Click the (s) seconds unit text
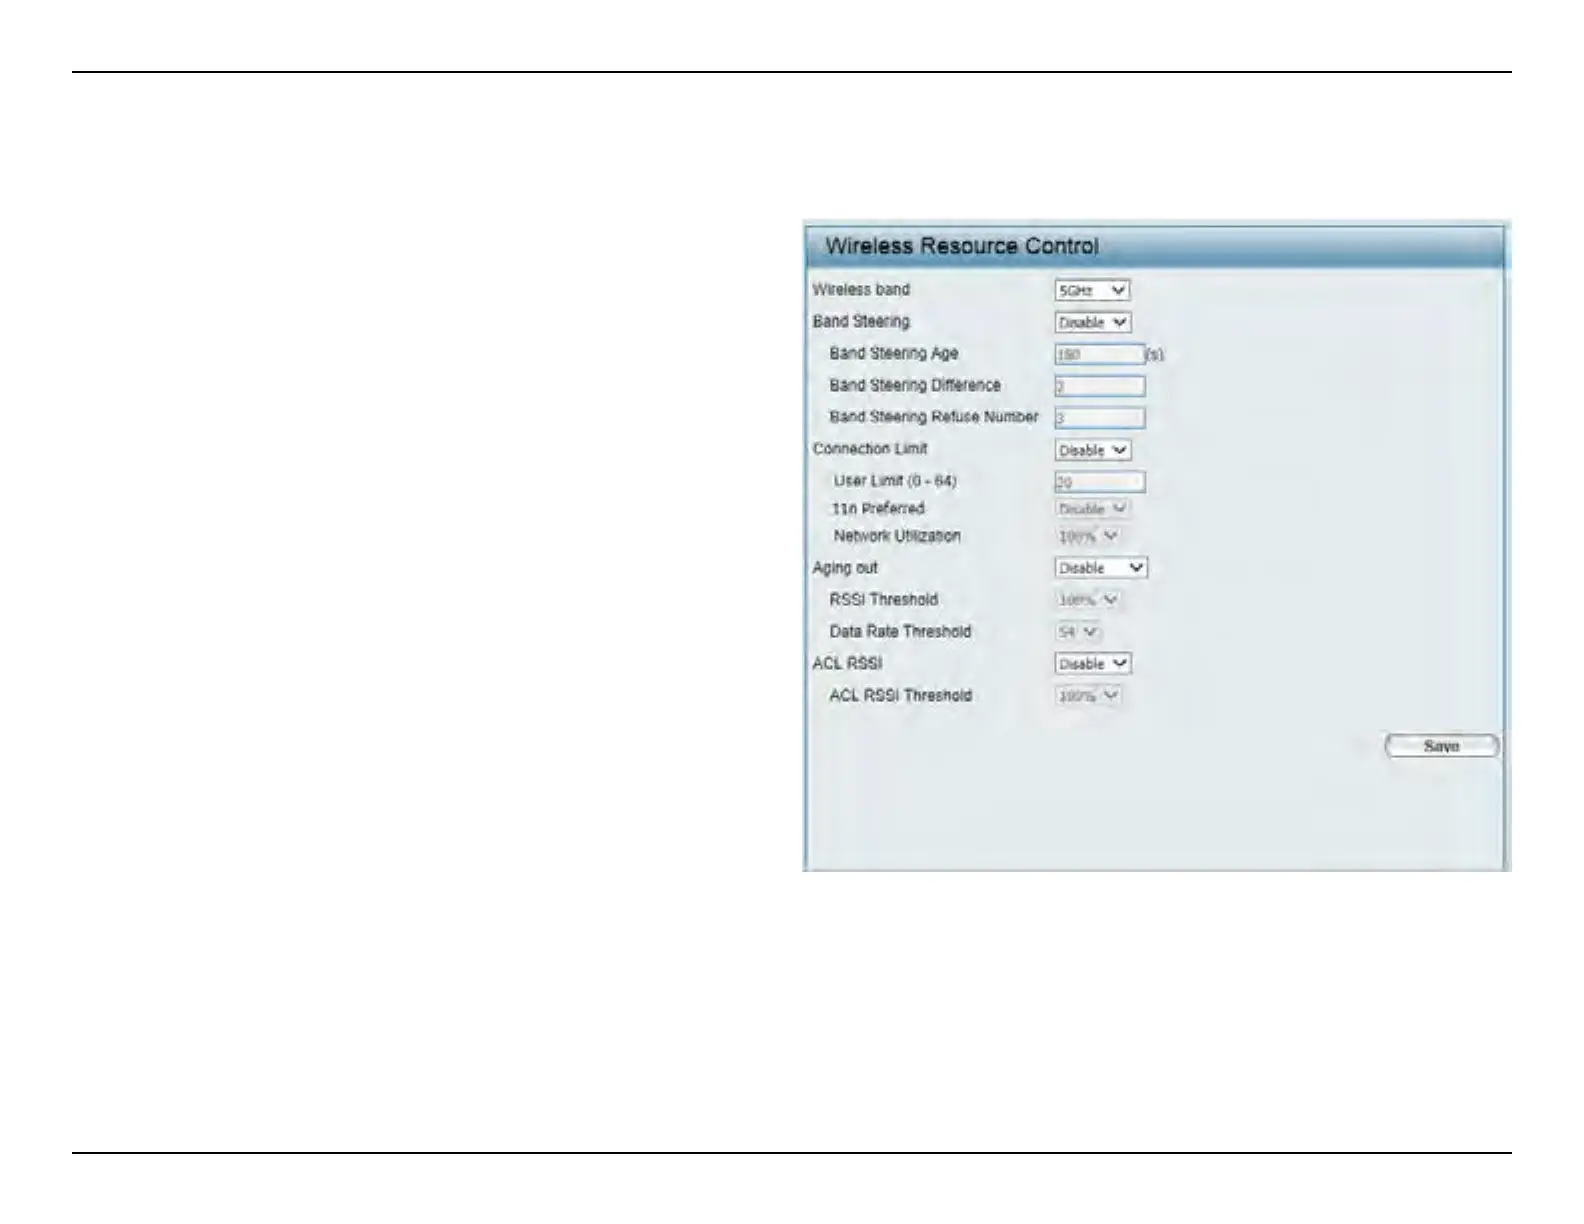 click(x=1155, y=355)
